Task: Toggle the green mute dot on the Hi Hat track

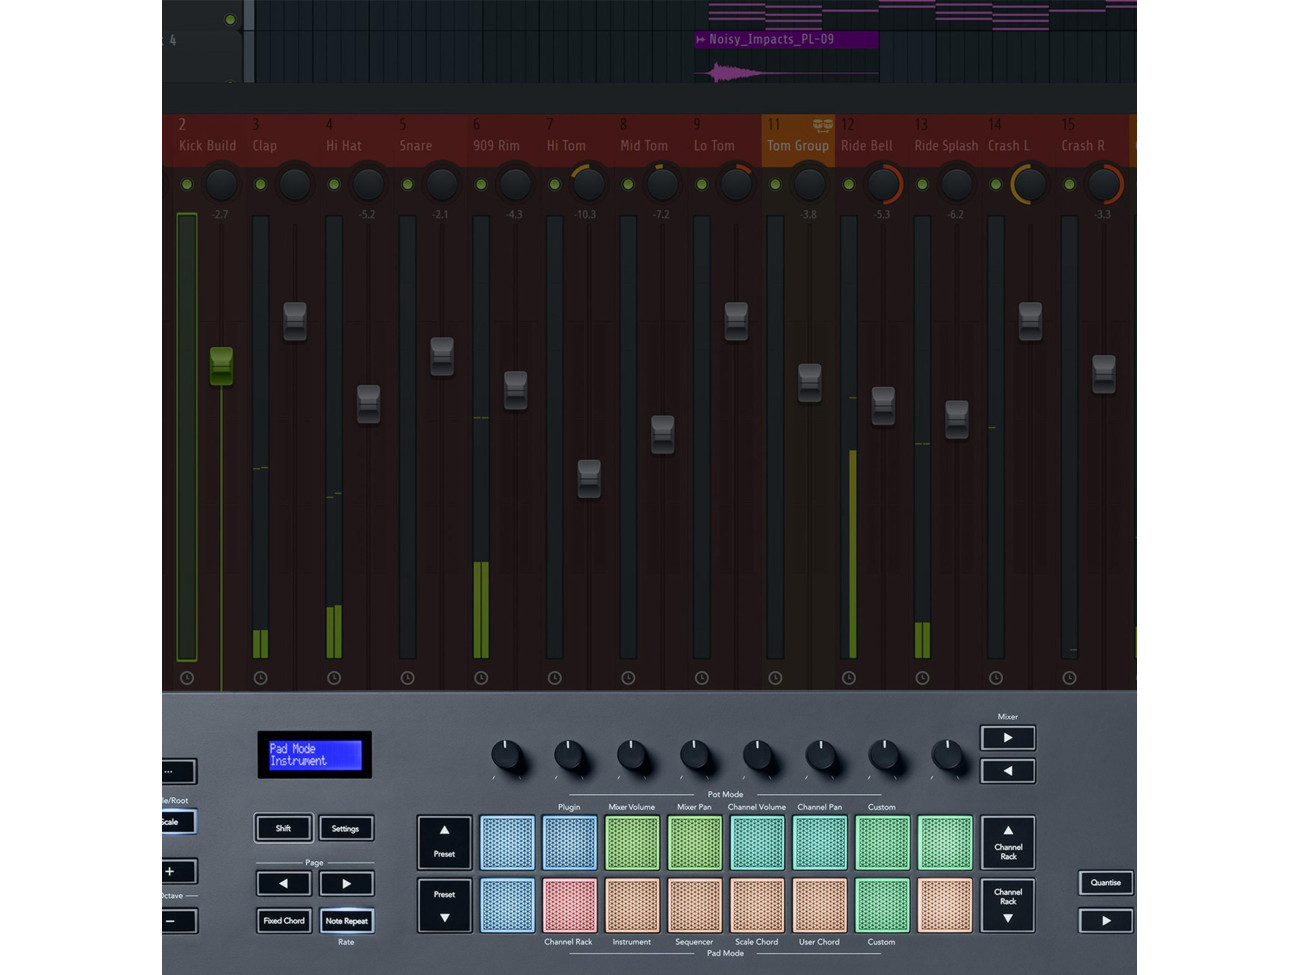Action: pos(333,184)
